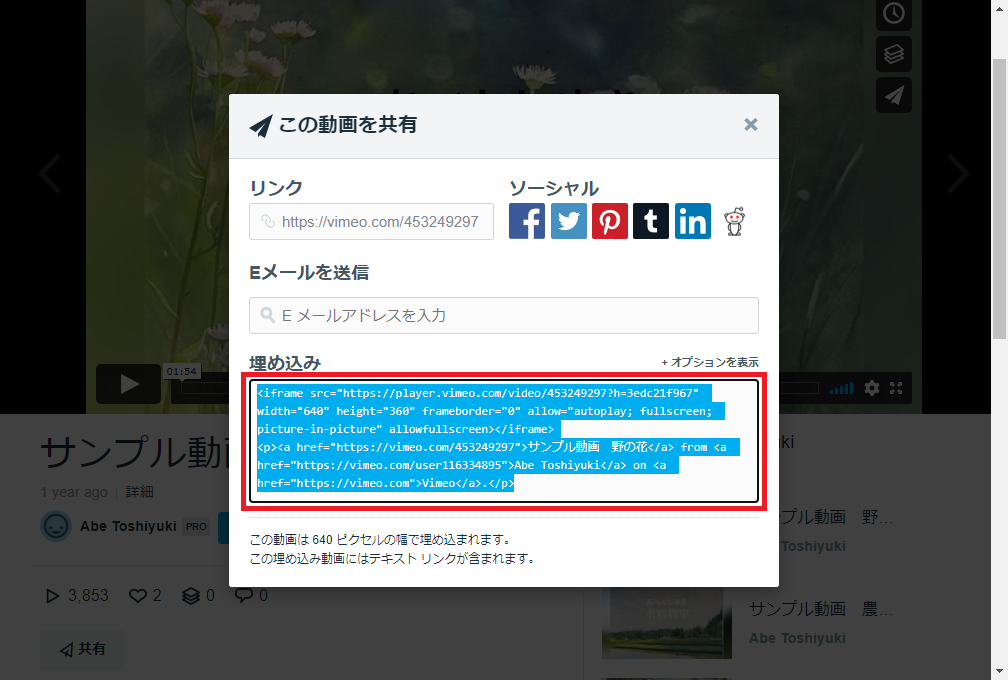The width and height of the screenshot is (1008, 680).
Task: Share video on Pinterest
Action: tap(609, 221)
